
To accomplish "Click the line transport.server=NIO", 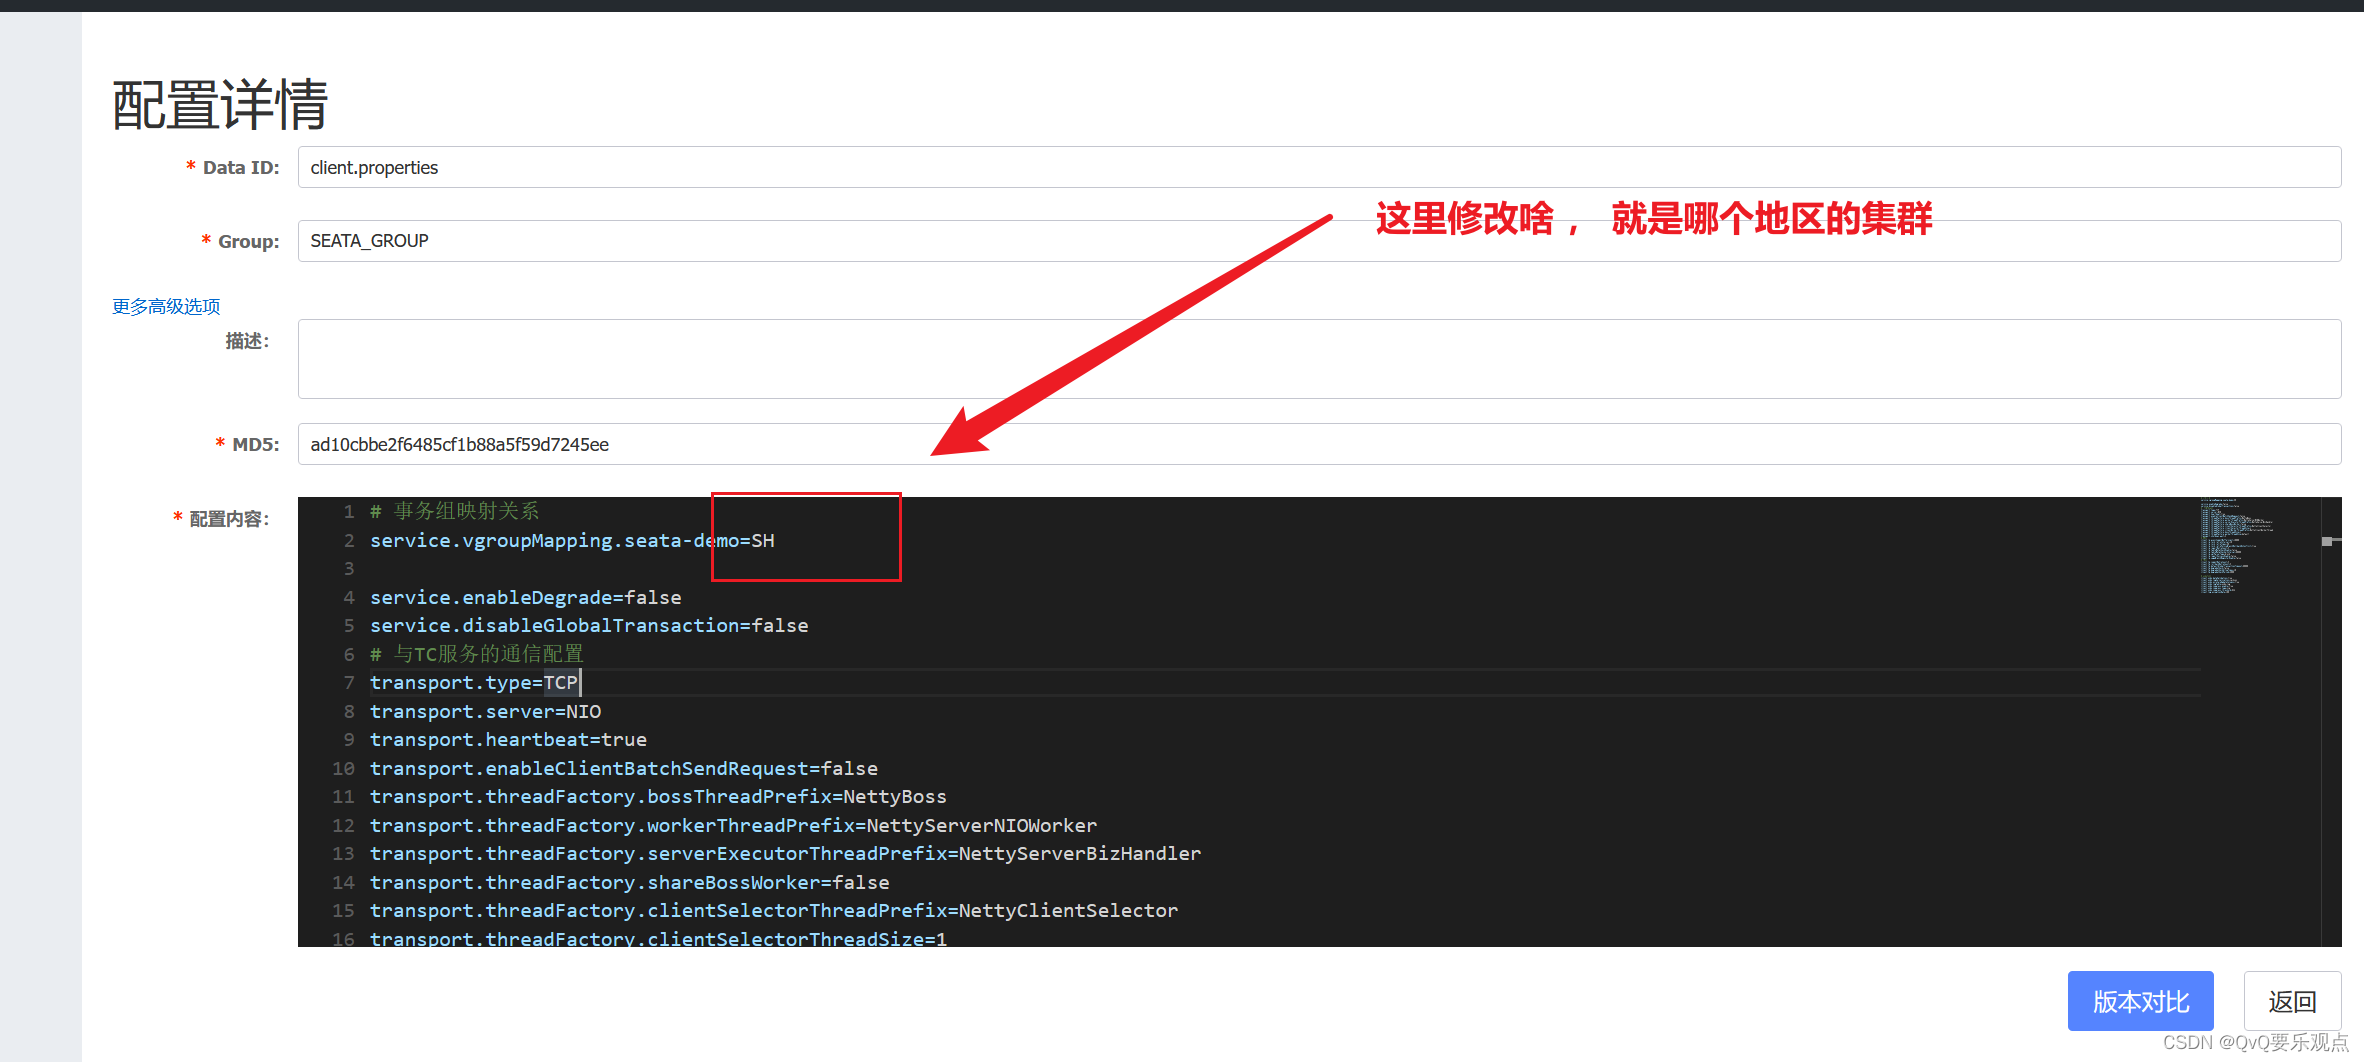I will tap(486, 711).
